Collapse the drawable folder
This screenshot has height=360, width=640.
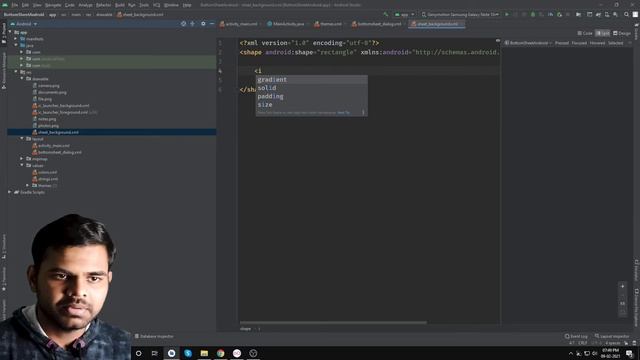(22, 78)
